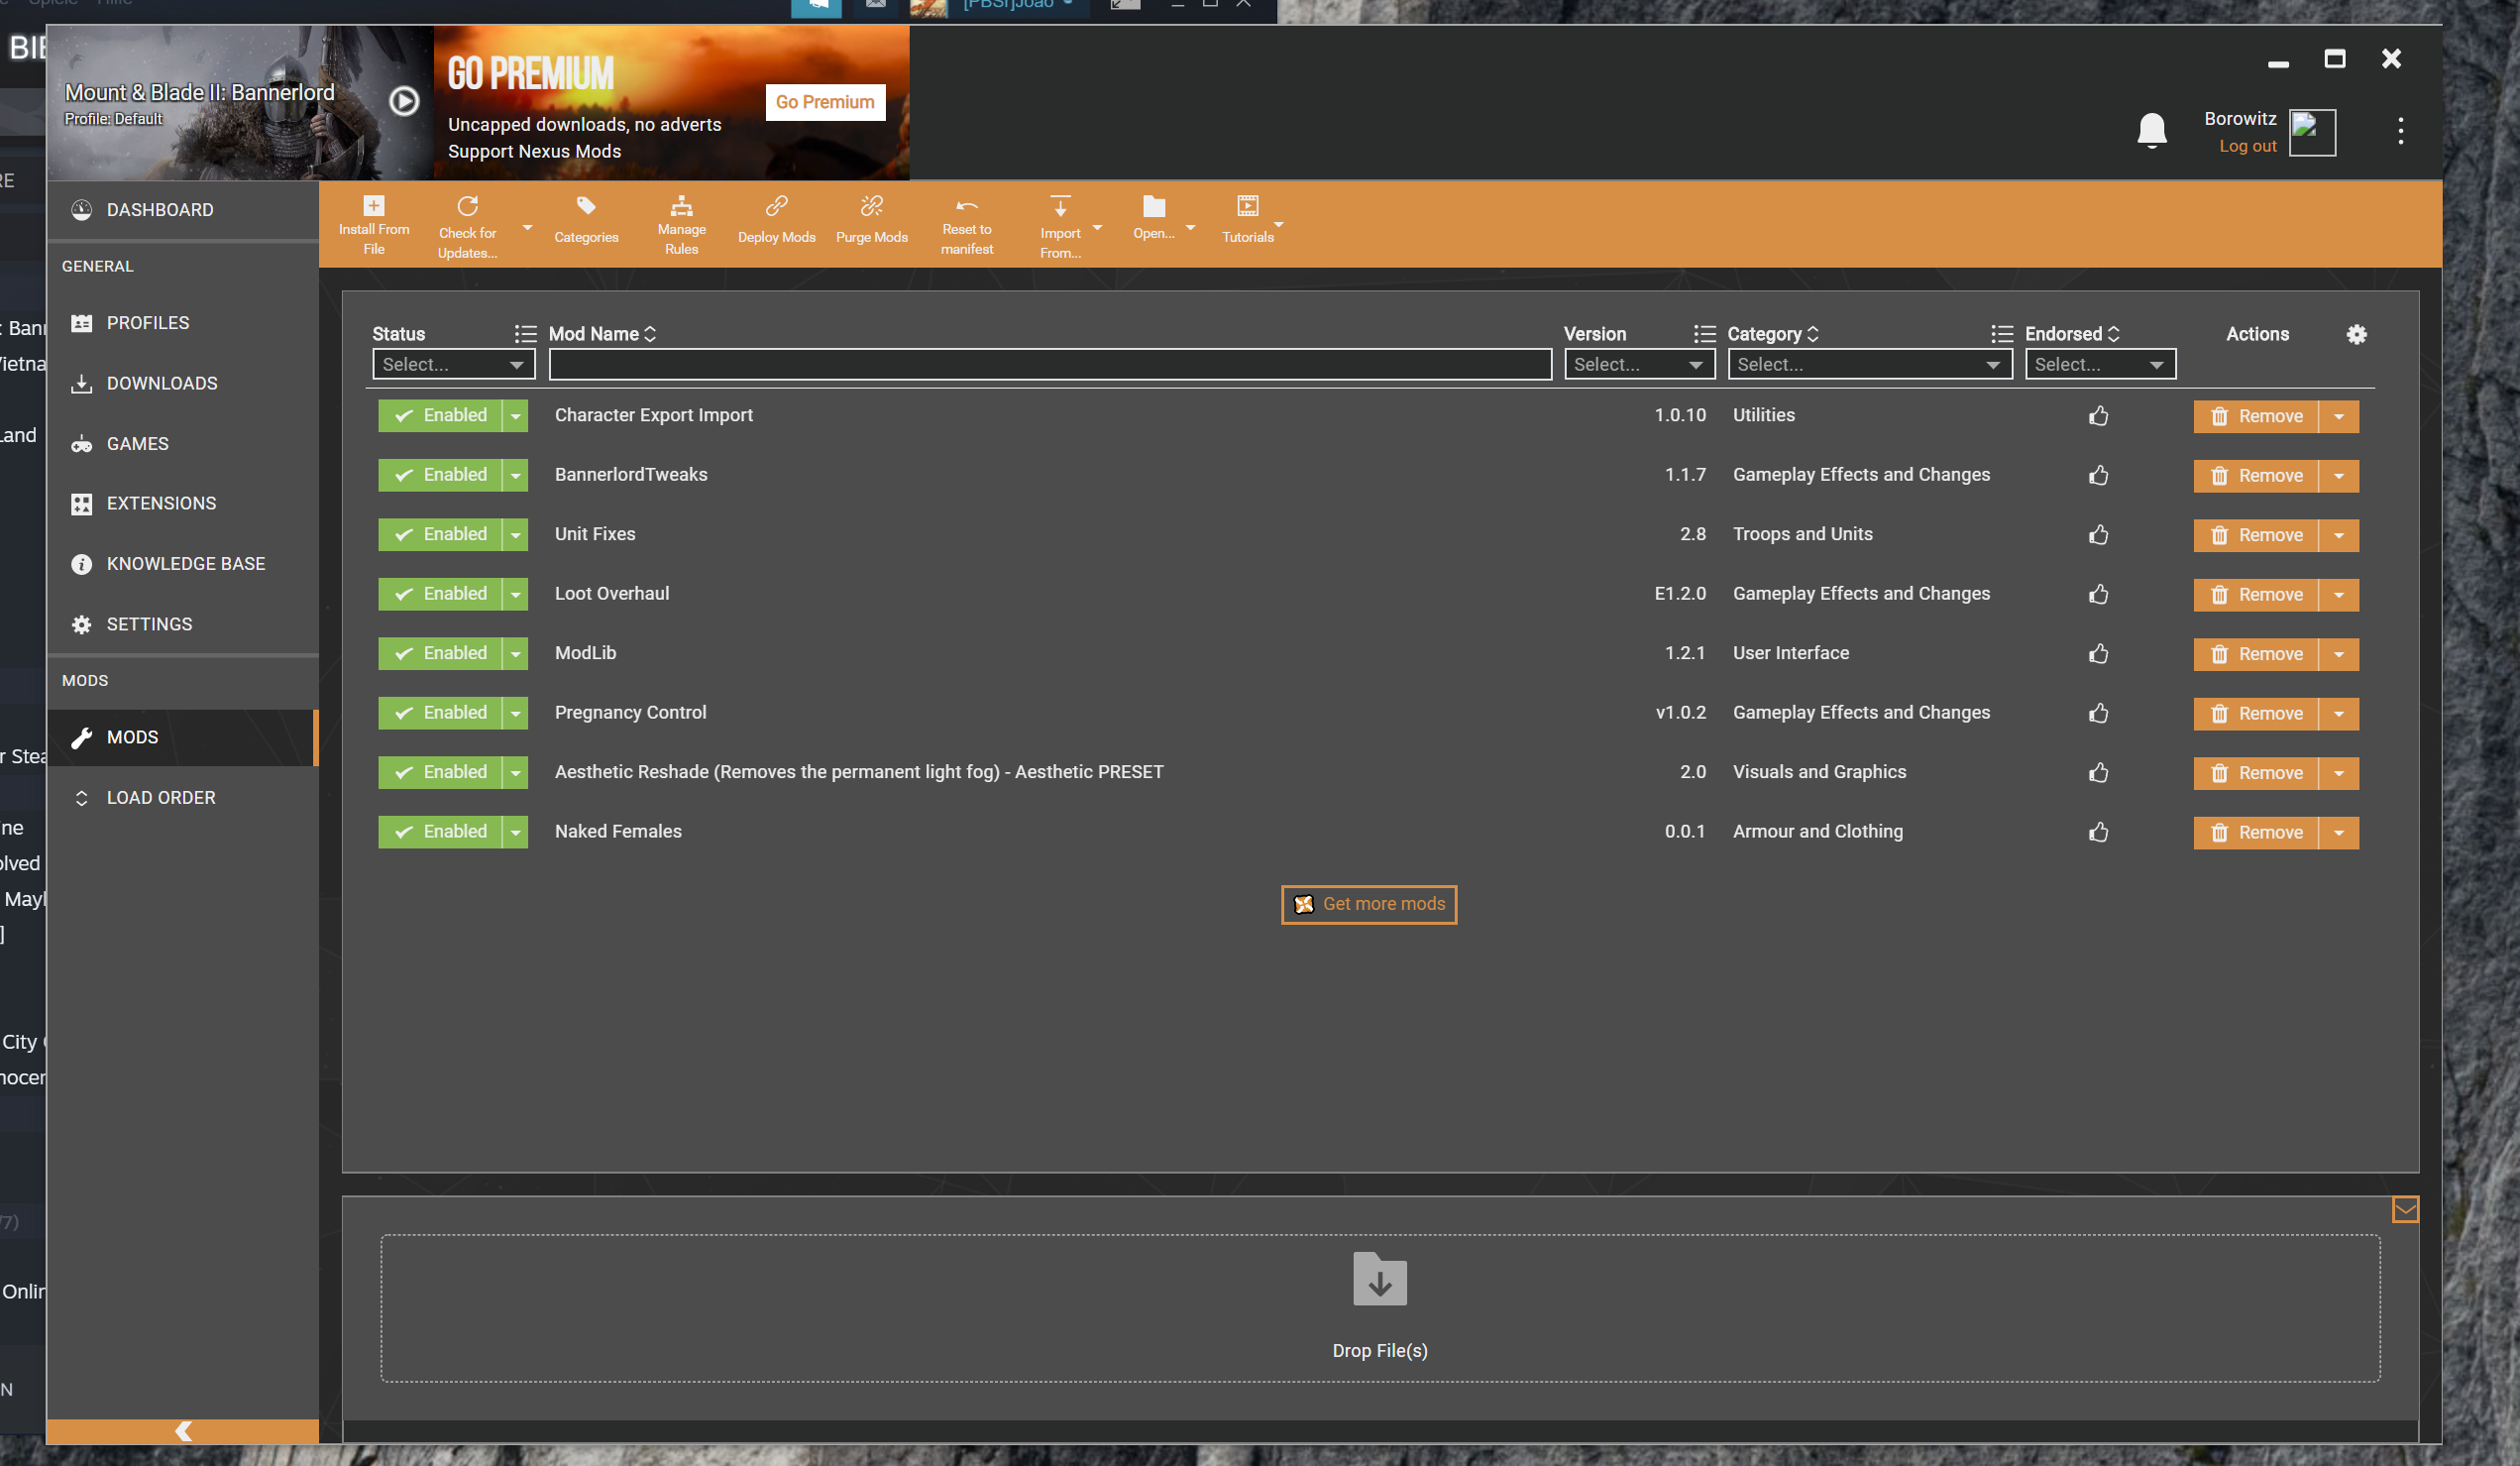Viewport: 2520px width, 1466px height.
Task: Collapse the drop zone panel icon
Action: coord(2405,1210)
